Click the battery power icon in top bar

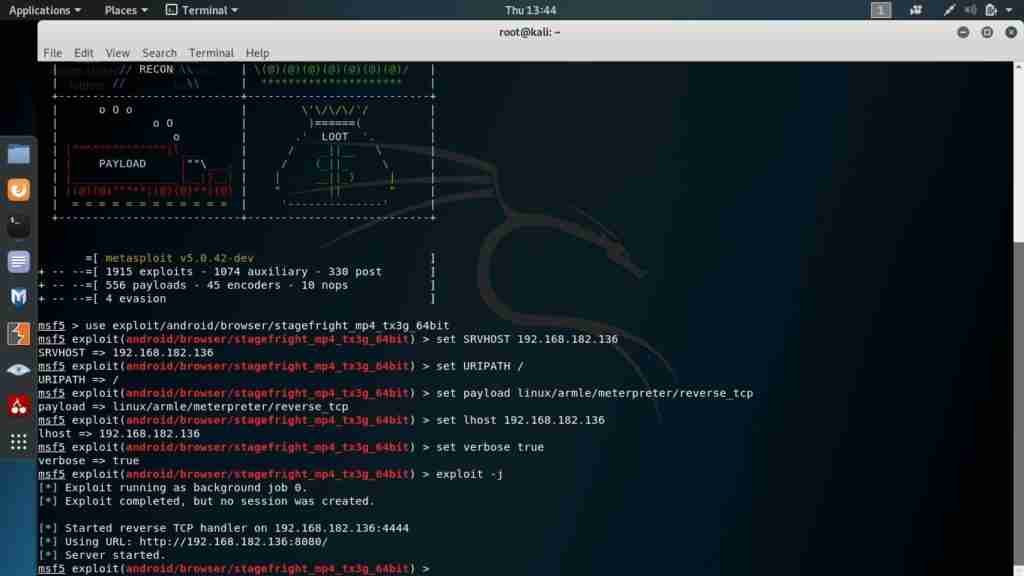[x=991, y=10]
